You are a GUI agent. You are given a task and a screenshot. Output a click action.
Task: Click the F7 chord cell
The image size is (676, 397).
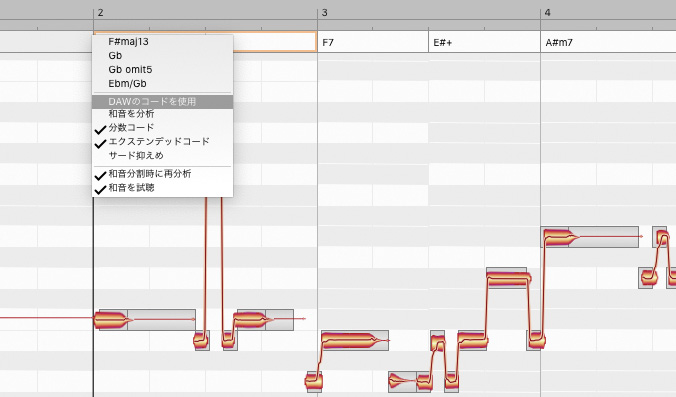tap(373, 42)
